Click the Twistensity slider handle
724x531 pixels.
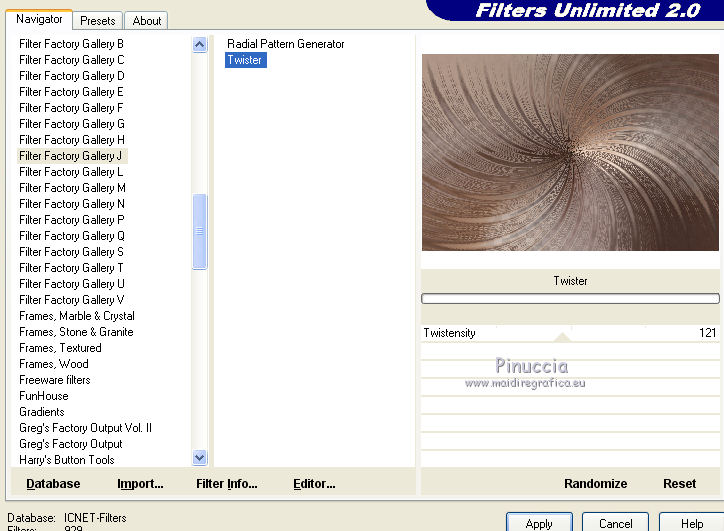pyautogui.click(x=562, y=337)
